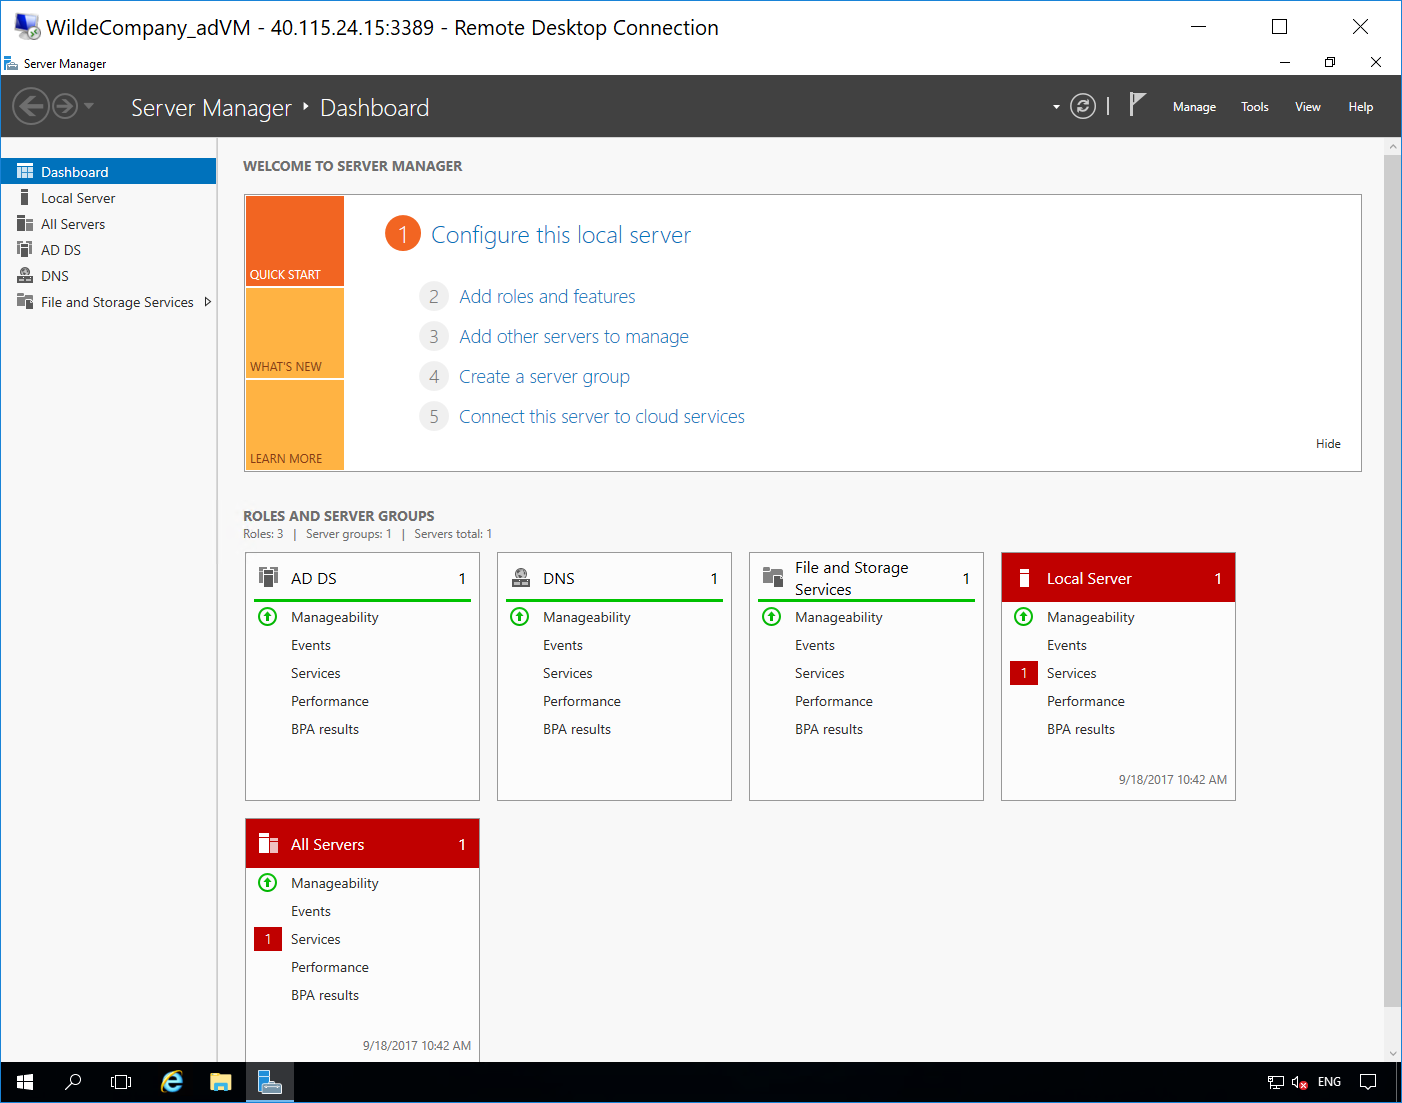
Task: Select All Servers in the sidebar
Action: [x=108, y=224]
